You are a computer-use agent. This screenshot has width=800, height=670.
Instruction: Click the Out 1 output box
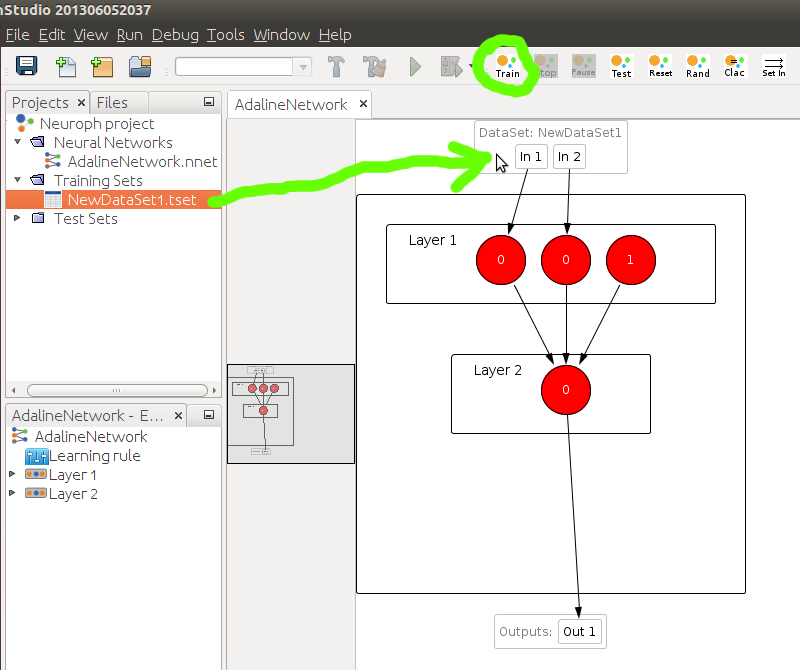tap(579, 632)
